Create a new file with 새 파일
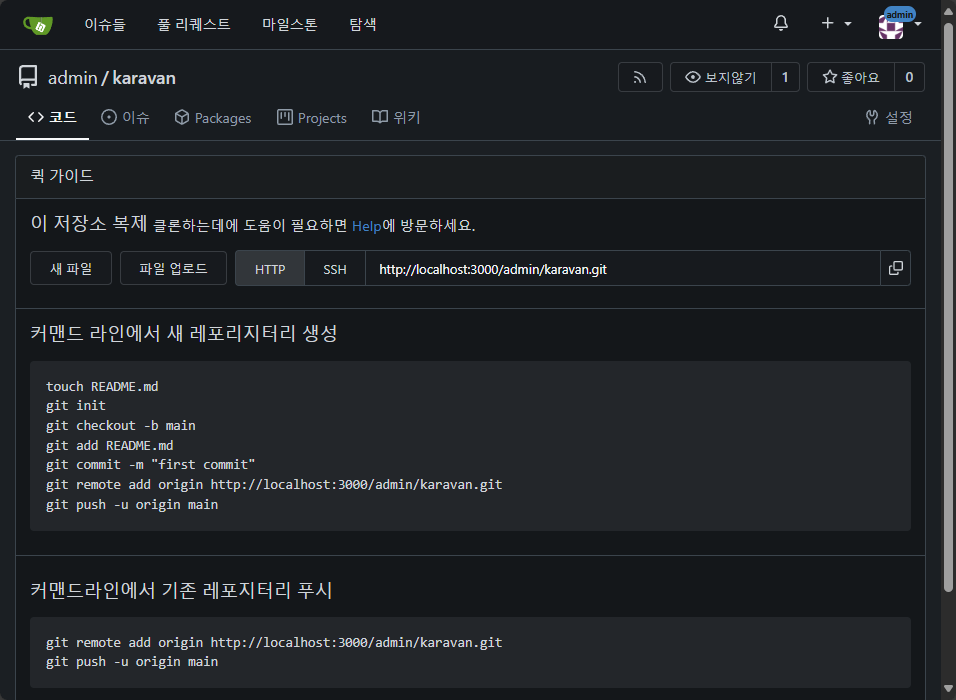This screenshot has height=700, width=956. pos(70,268)
